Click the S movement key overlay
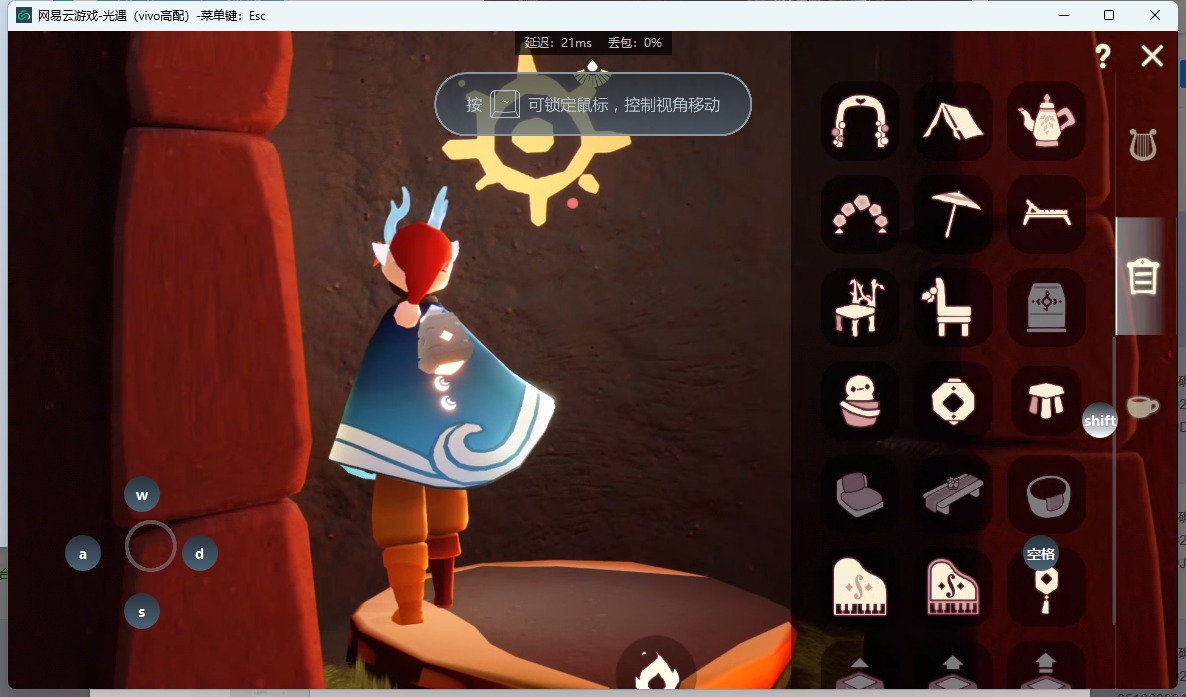 point(142,611)
